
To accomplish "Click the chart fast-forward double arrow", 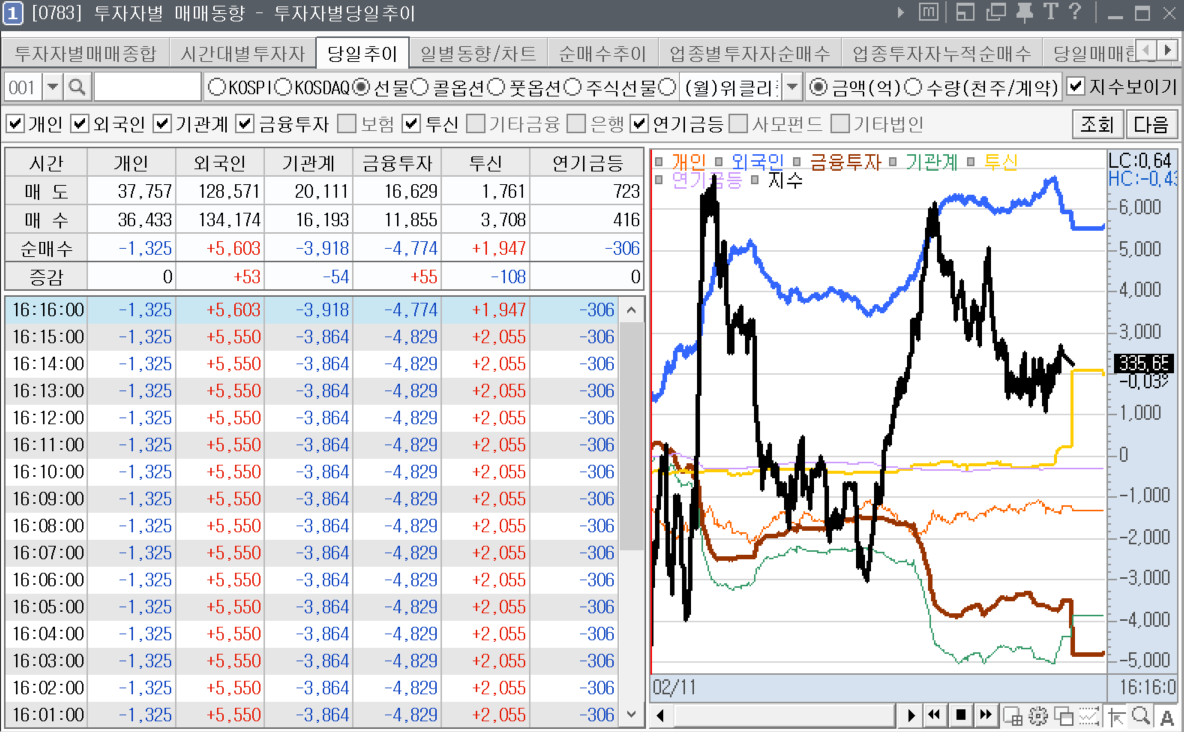I will click(985, 715).
